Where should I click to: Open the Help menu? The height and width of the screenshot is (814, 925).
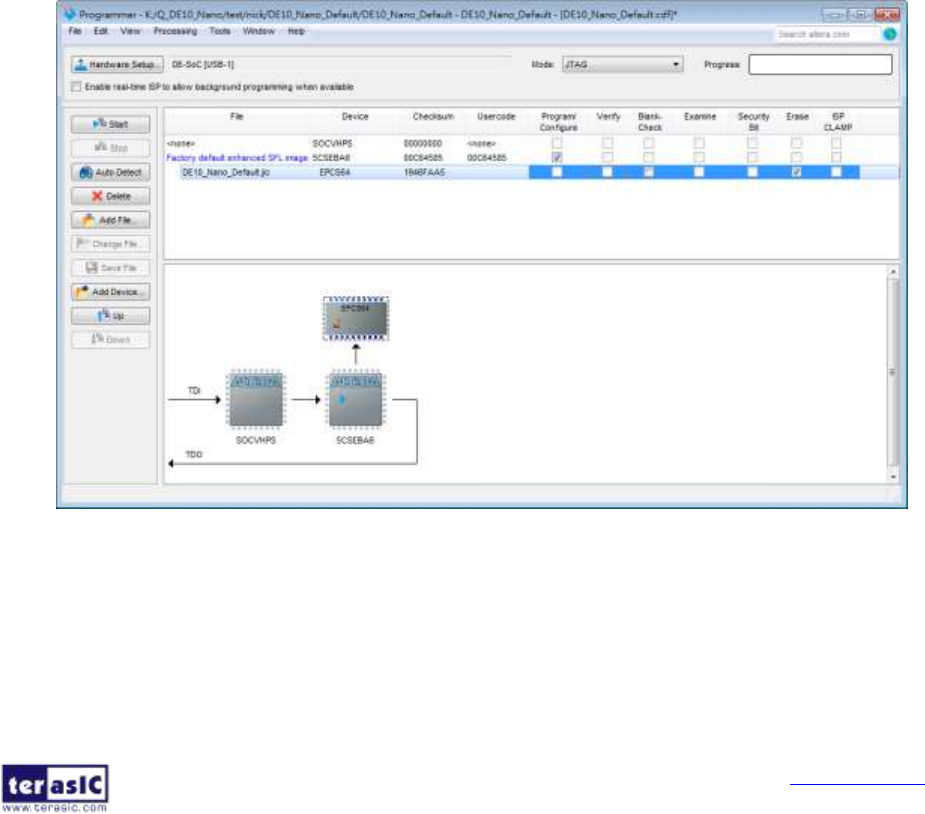click(296, 31)
